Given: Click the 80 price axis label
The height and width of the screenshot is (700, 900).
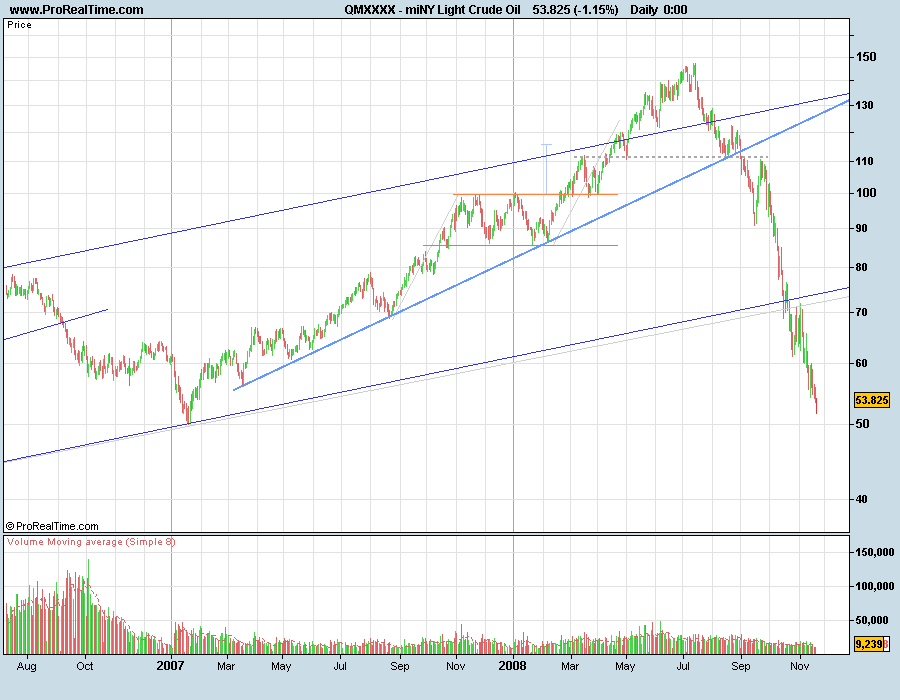Looking at the screenshot, I should point(862,267).
